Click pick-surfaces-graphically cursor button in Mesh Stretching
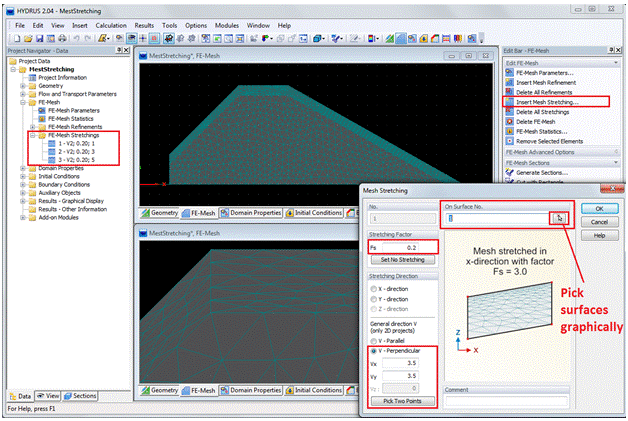This screenshot has height=421, width=628. 560,218
